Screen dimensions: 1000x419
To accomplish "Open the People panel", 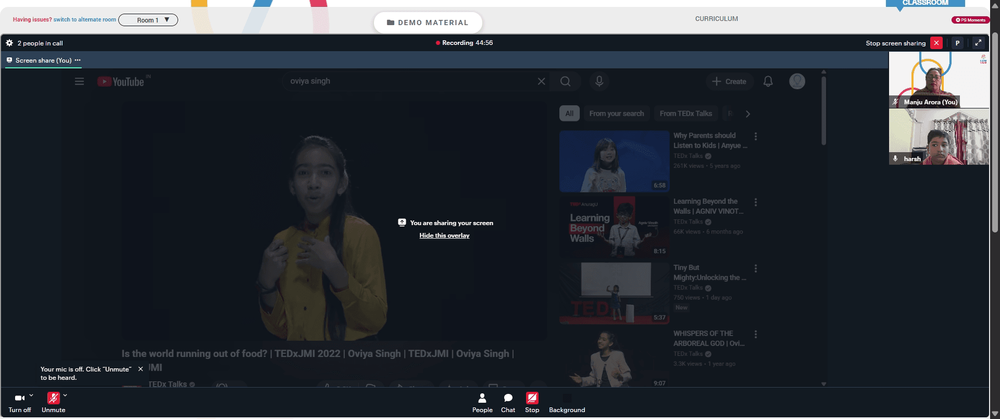I will pos(482,402).
